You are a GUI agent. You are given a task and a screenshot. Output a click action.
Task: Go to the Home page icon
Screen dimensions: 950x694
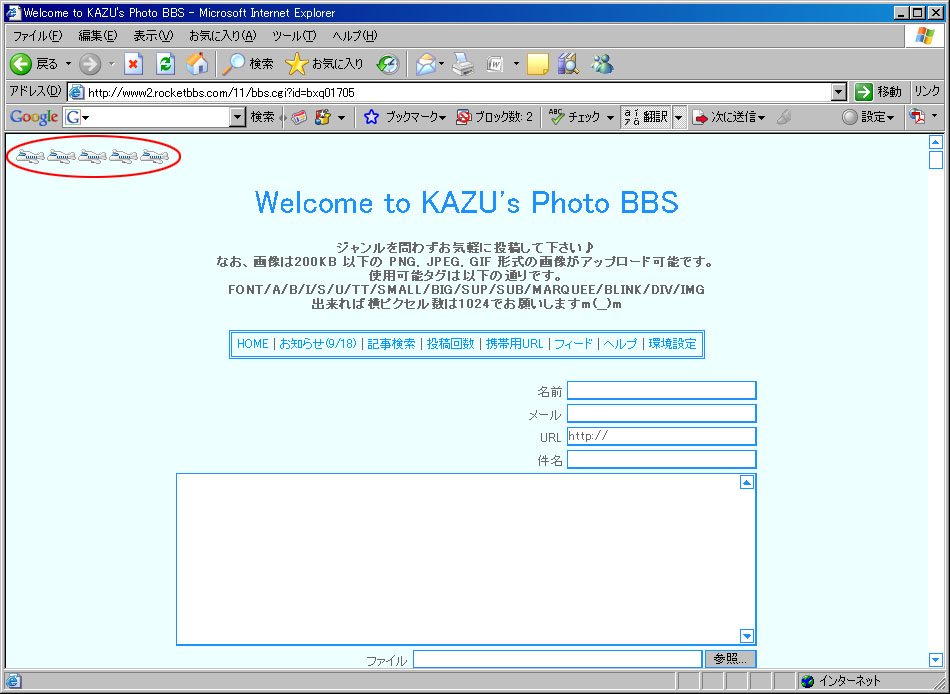click(x=197, y=64)
